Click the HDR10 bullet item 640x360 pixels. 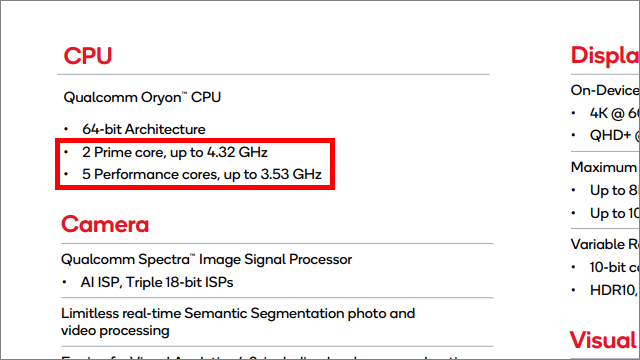(614, 290)
